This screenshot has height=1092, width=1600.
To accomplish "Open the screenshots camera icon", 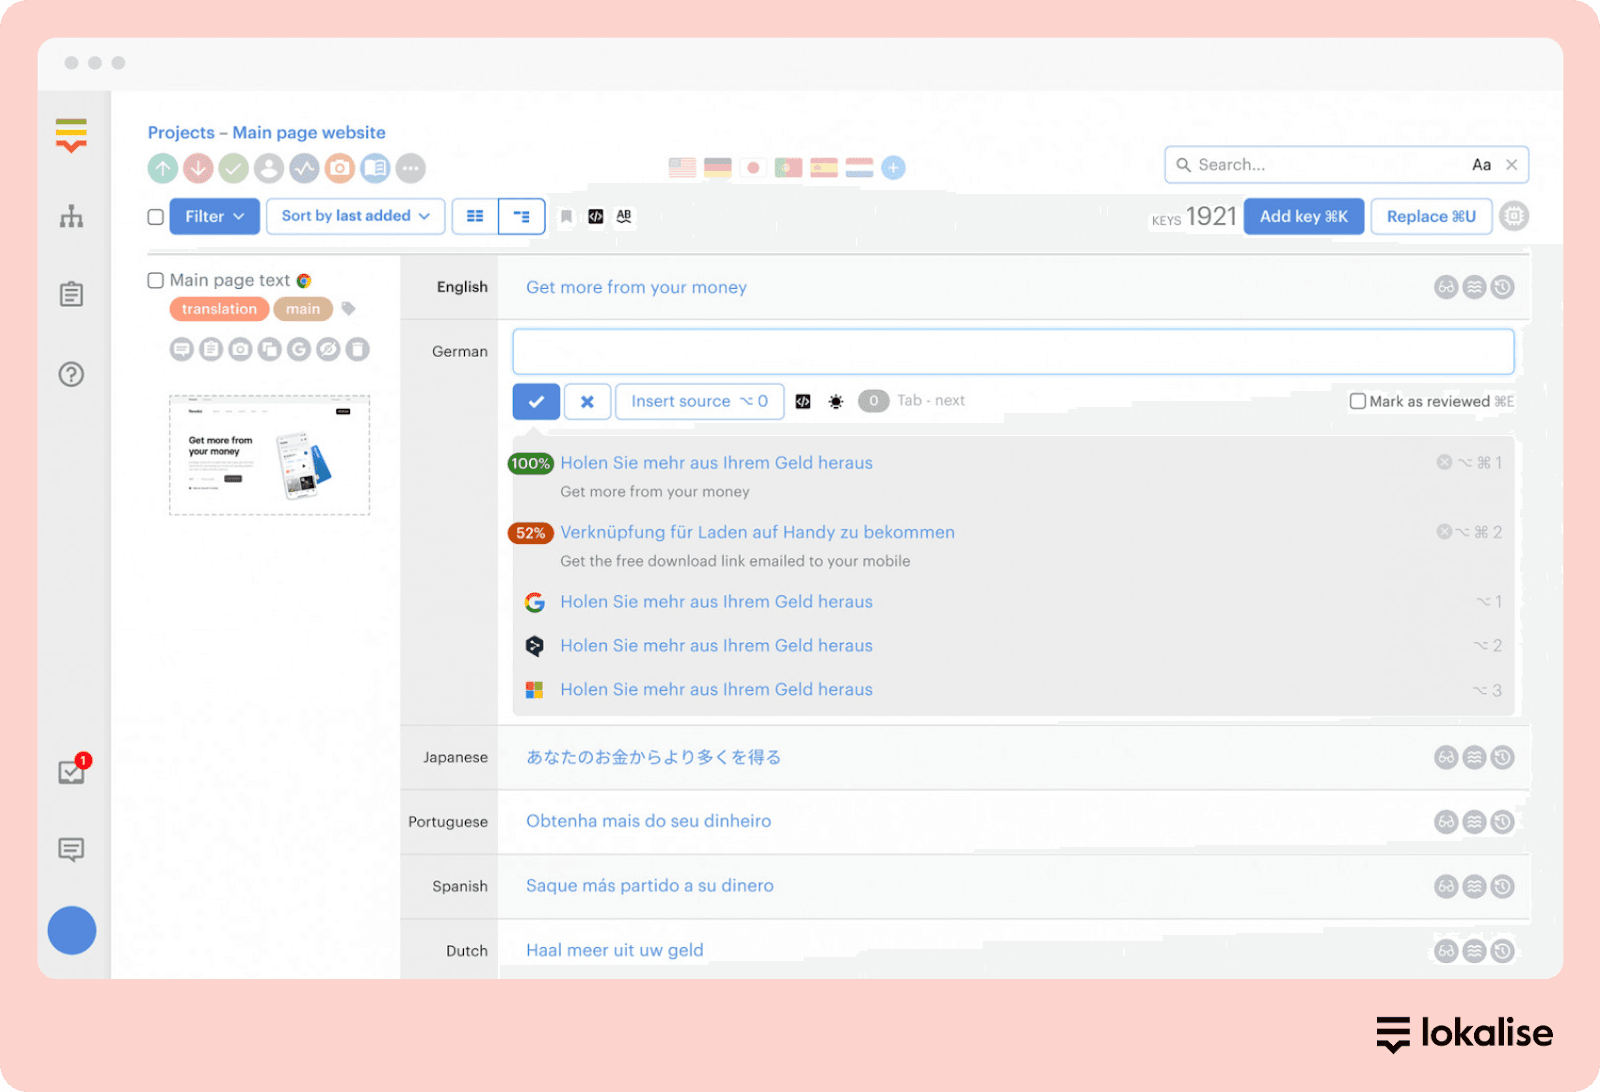I will point(340,168).
